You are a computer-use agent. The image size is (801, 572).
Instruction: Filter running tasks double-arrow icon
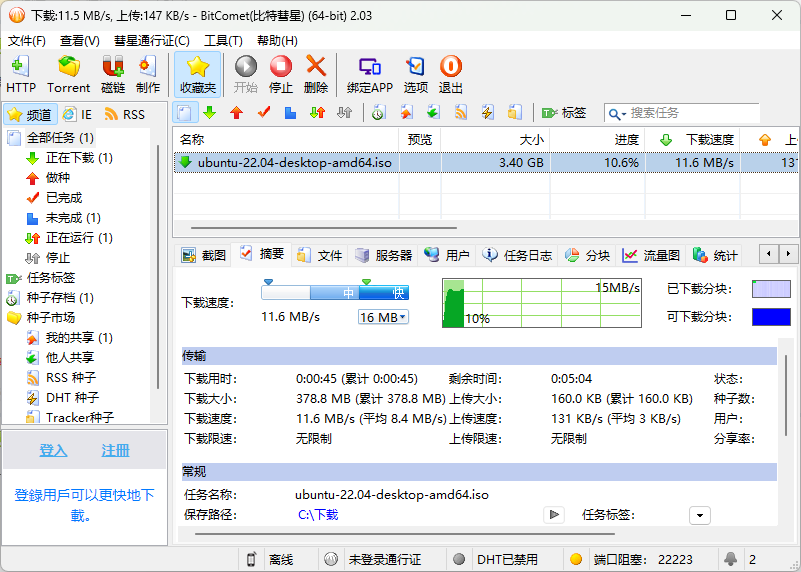pos(317,113)
